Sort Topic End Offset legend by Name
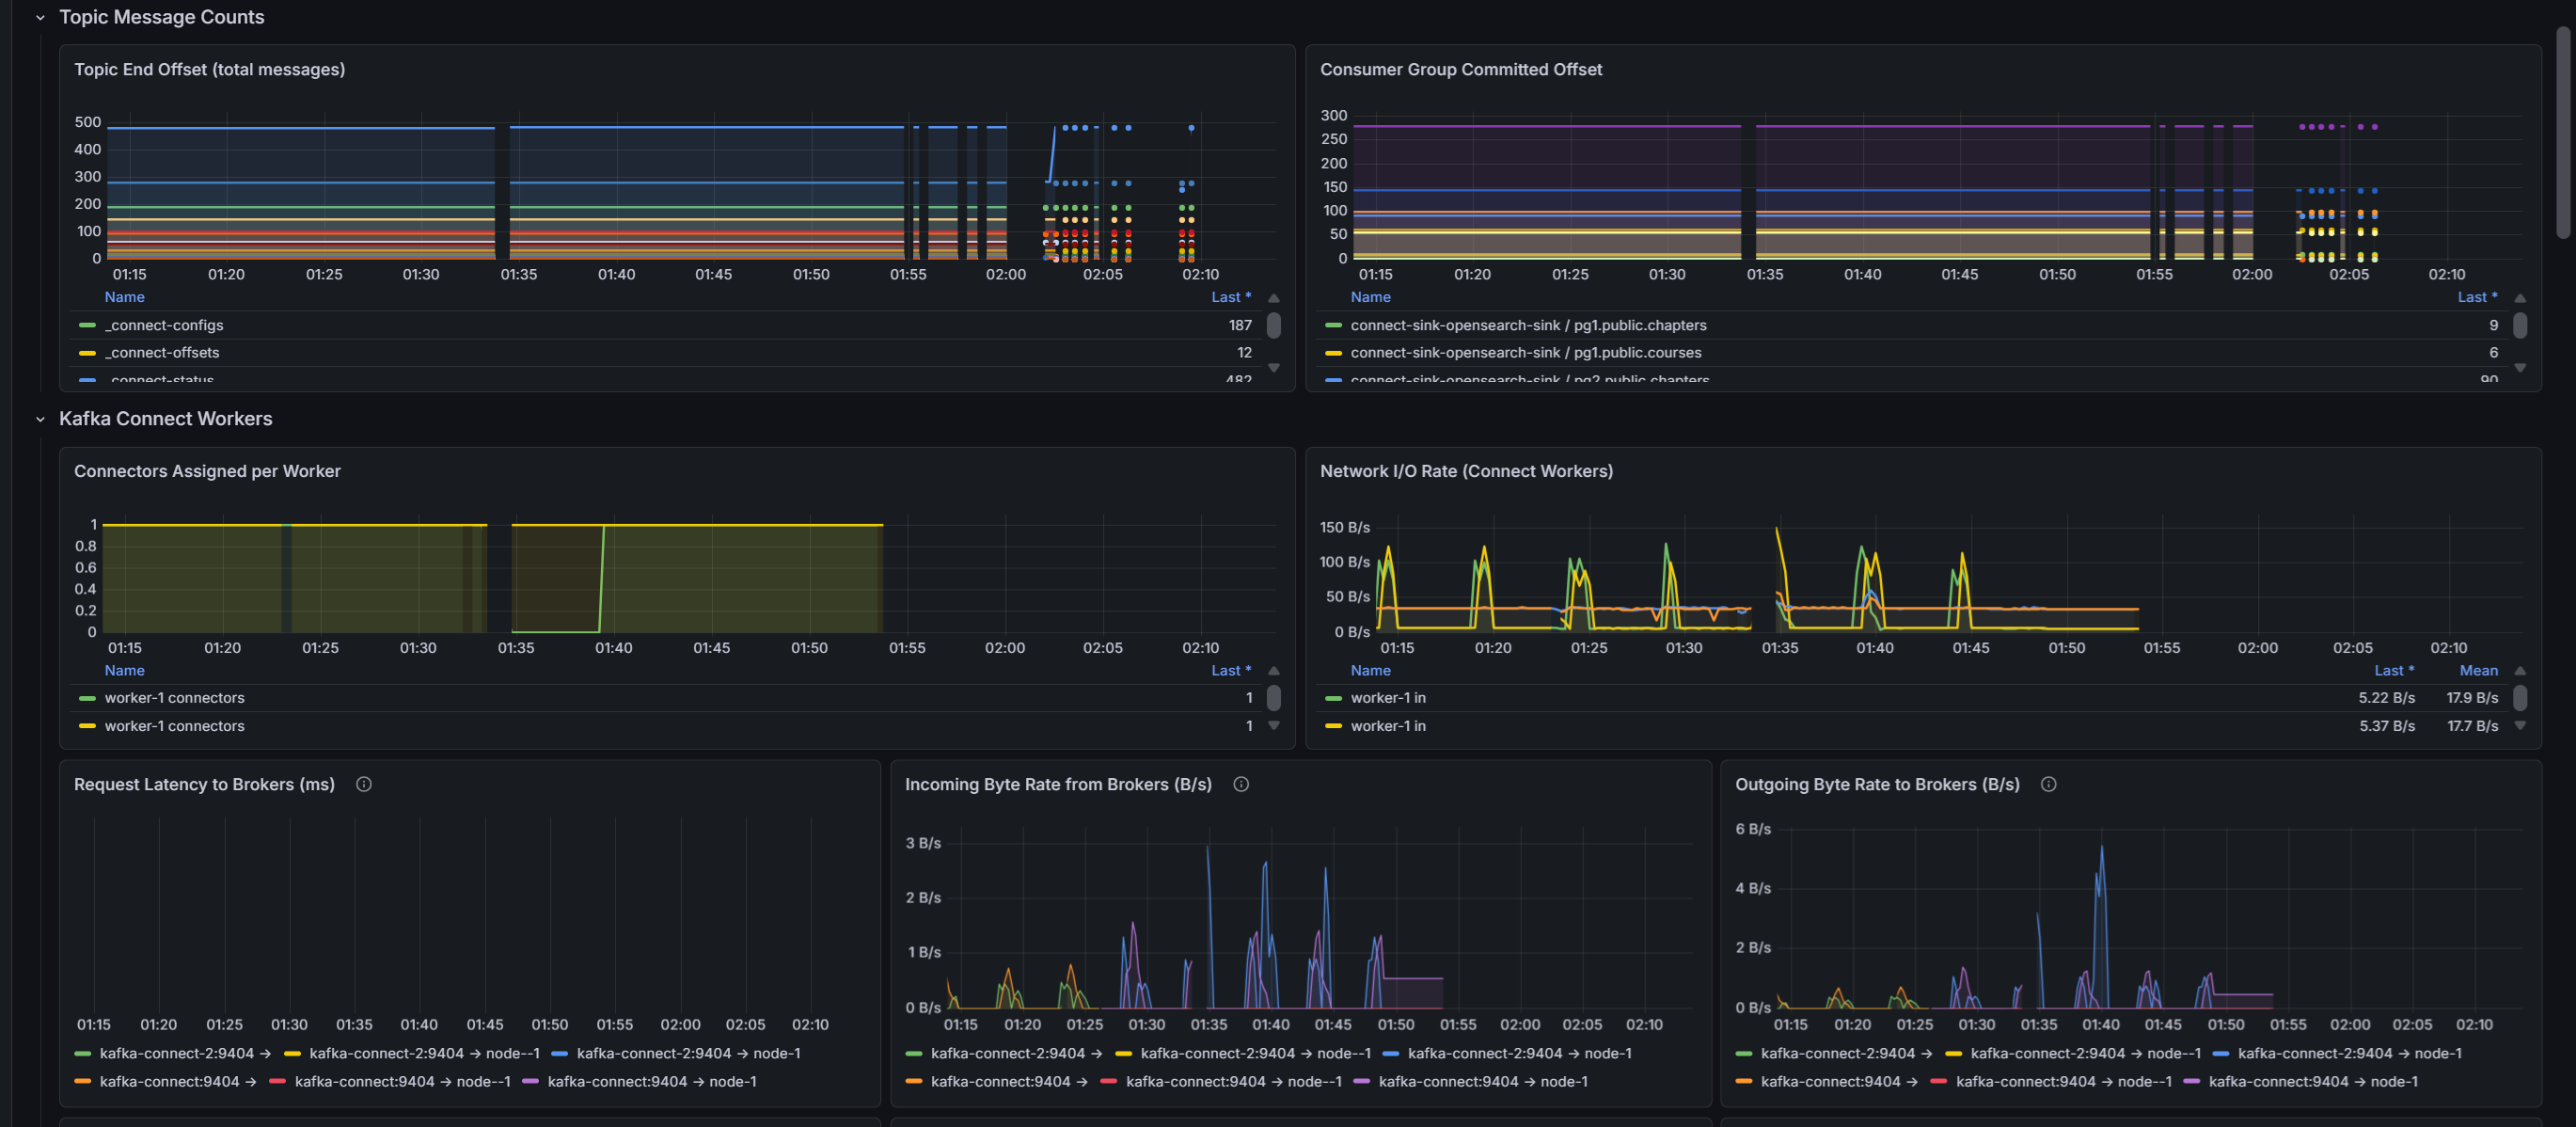The image size is (2576, 1127). pos(125,297)
